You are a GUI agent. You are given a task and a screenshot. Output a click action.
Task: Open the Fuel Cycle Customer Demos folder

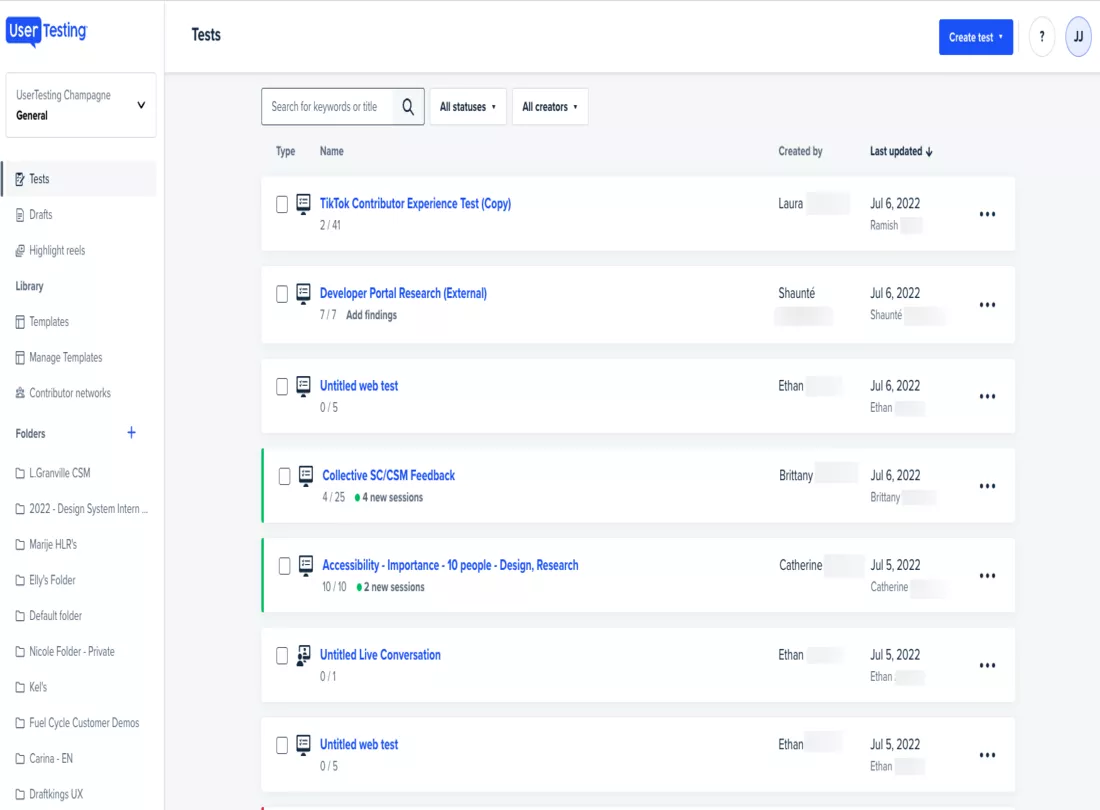84,723
